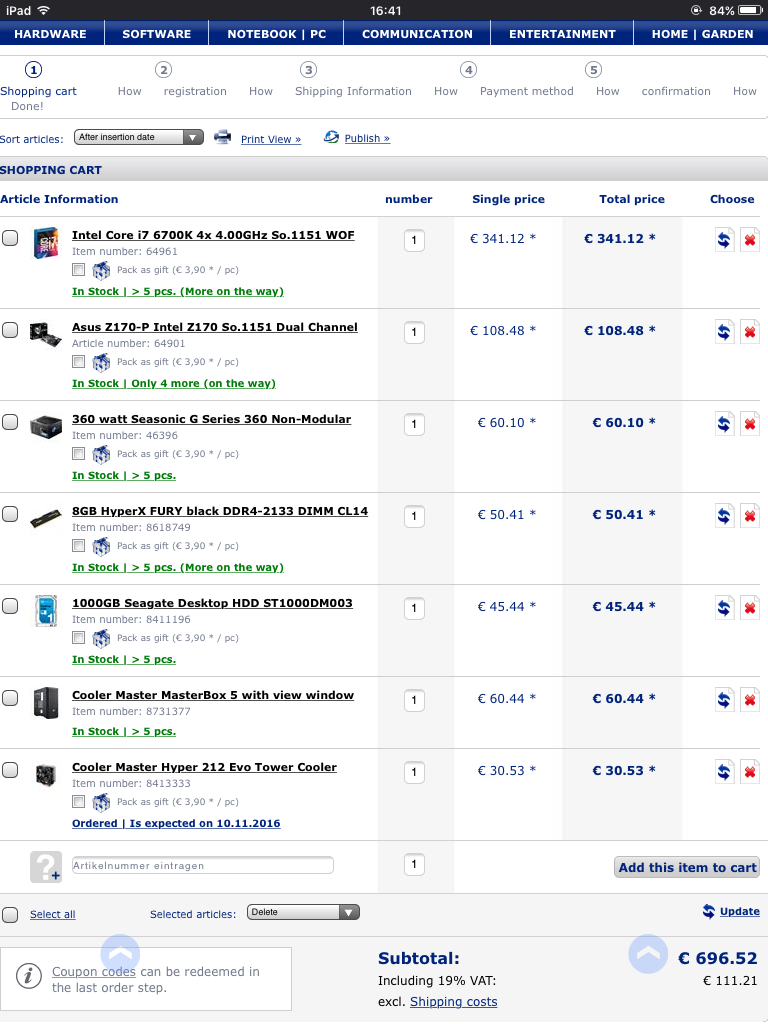
Task: Click the Publish share icon
Action: [x=332, y=137]
